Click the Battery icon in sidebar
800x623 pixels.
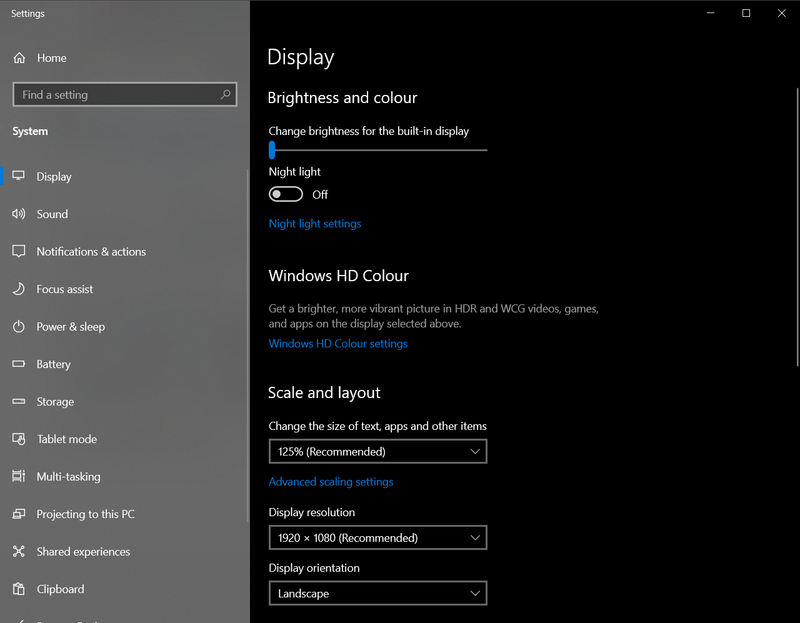click(x=18, y=364)
